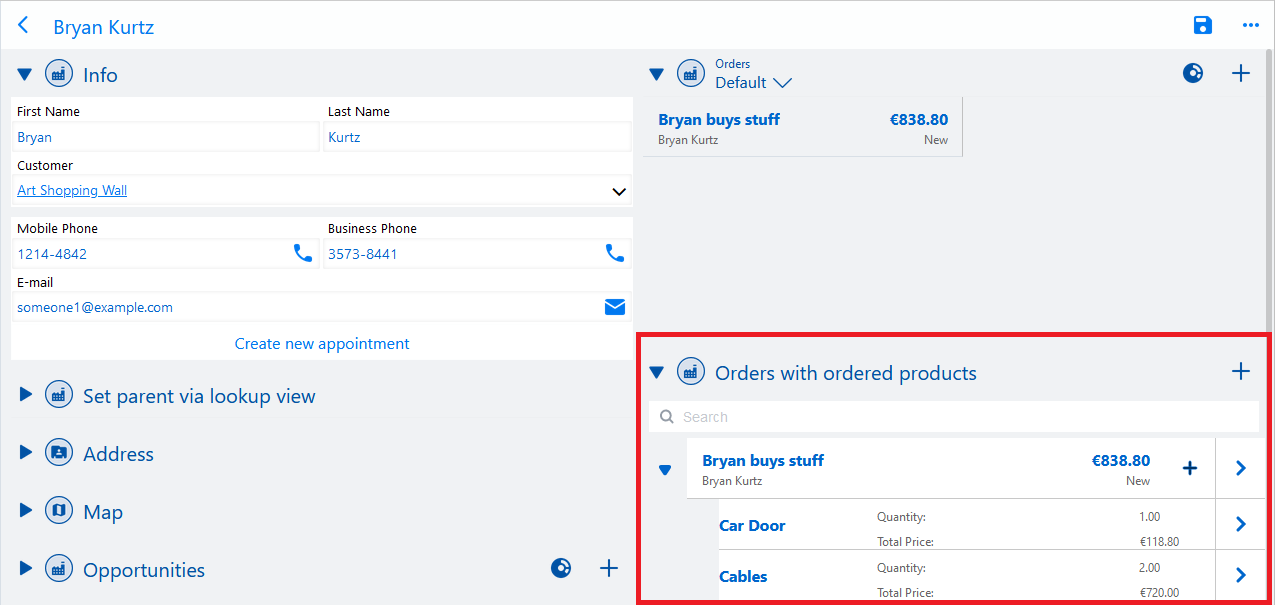Viewport: 1275px width, 605px height.
Task: Expand the Address section
Action: (26, 453)
